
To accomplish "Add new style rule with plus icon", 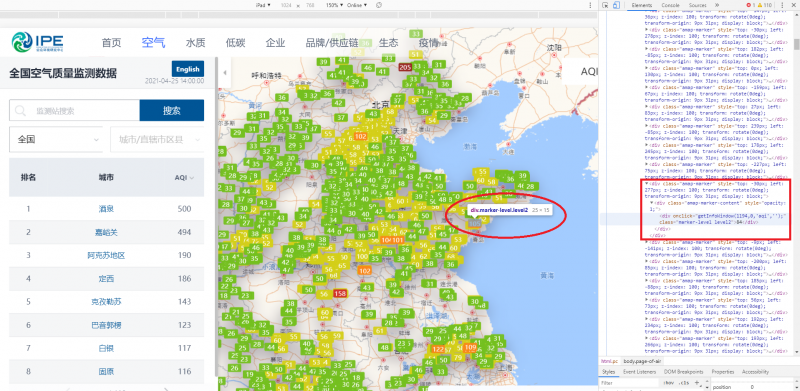I will pos(697,382).
